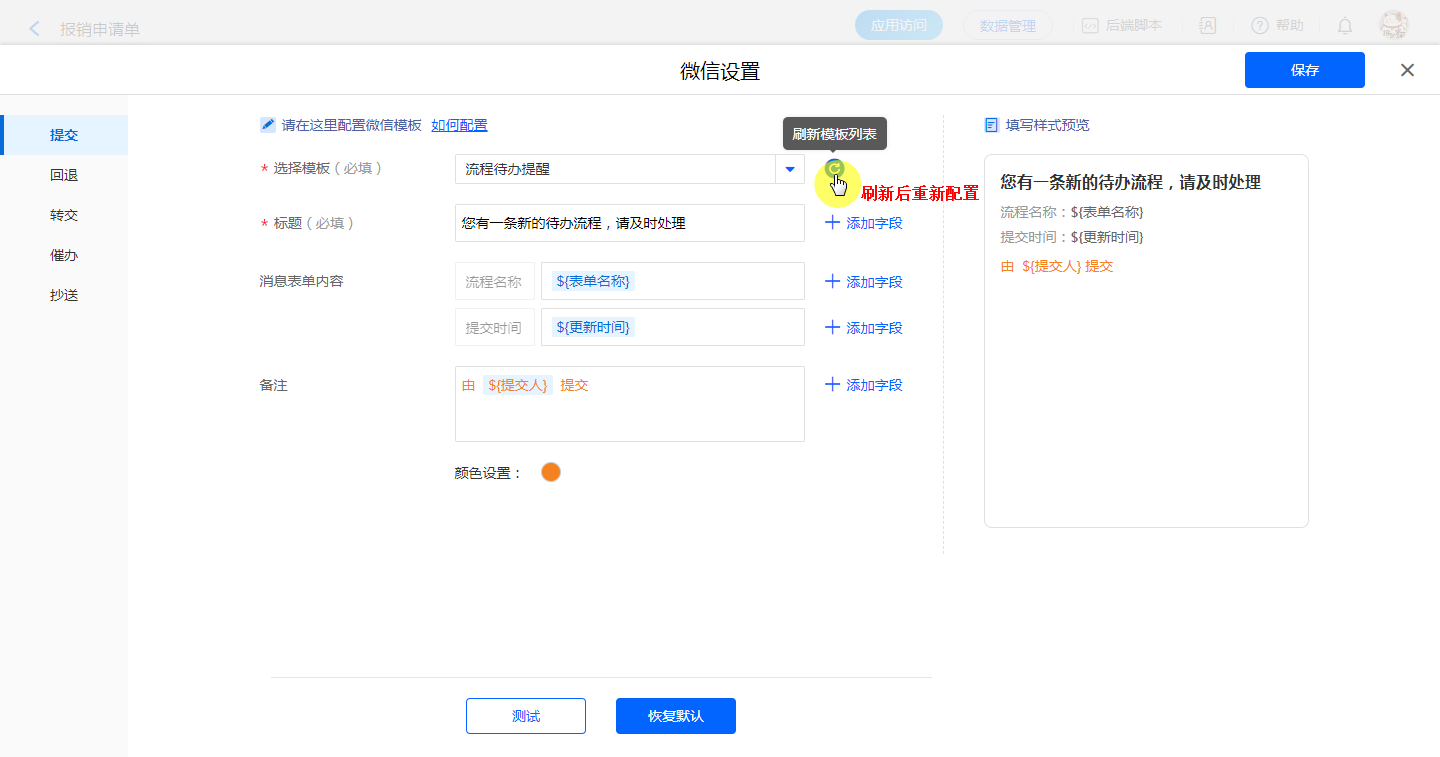Click the blue 保存 button
Screen dimensions: 1440x757
[1304, 70]
